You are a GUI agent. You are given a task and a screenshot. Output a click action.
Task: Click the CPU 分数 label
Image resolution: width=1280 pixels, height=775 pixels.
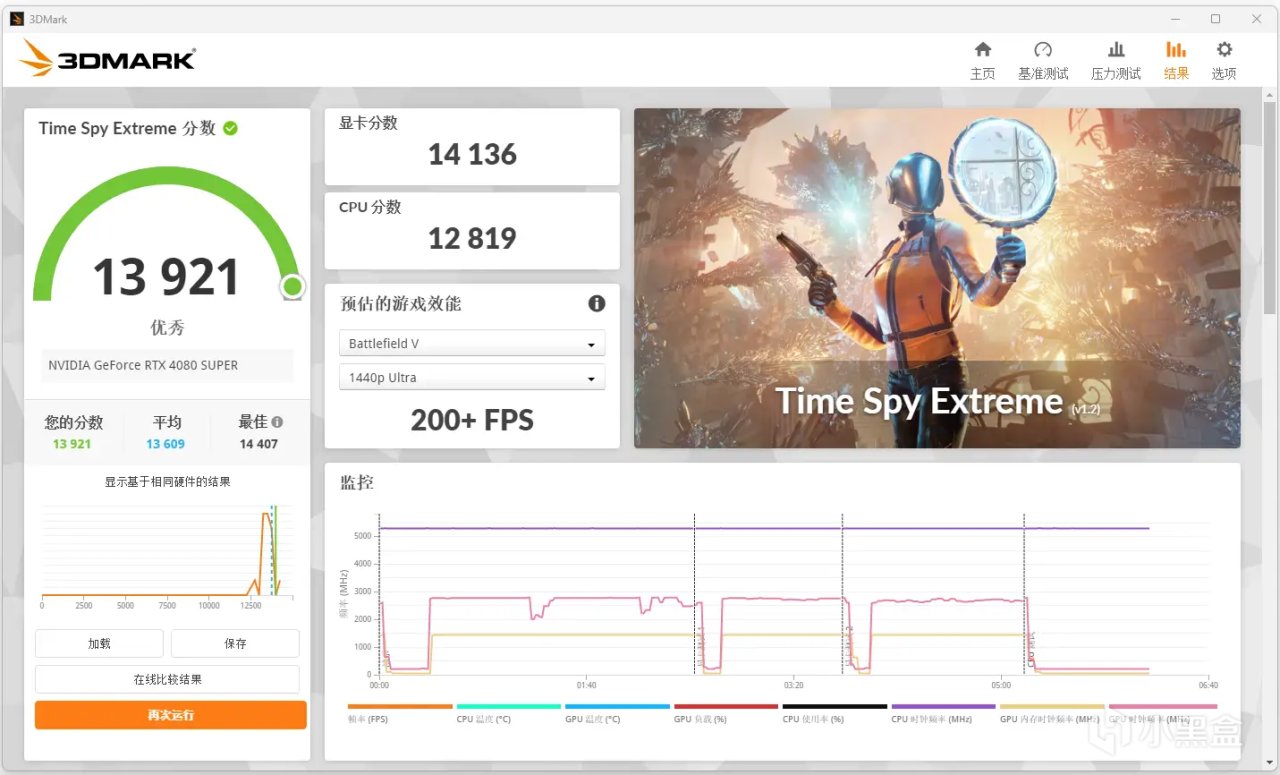coord(370,207)
